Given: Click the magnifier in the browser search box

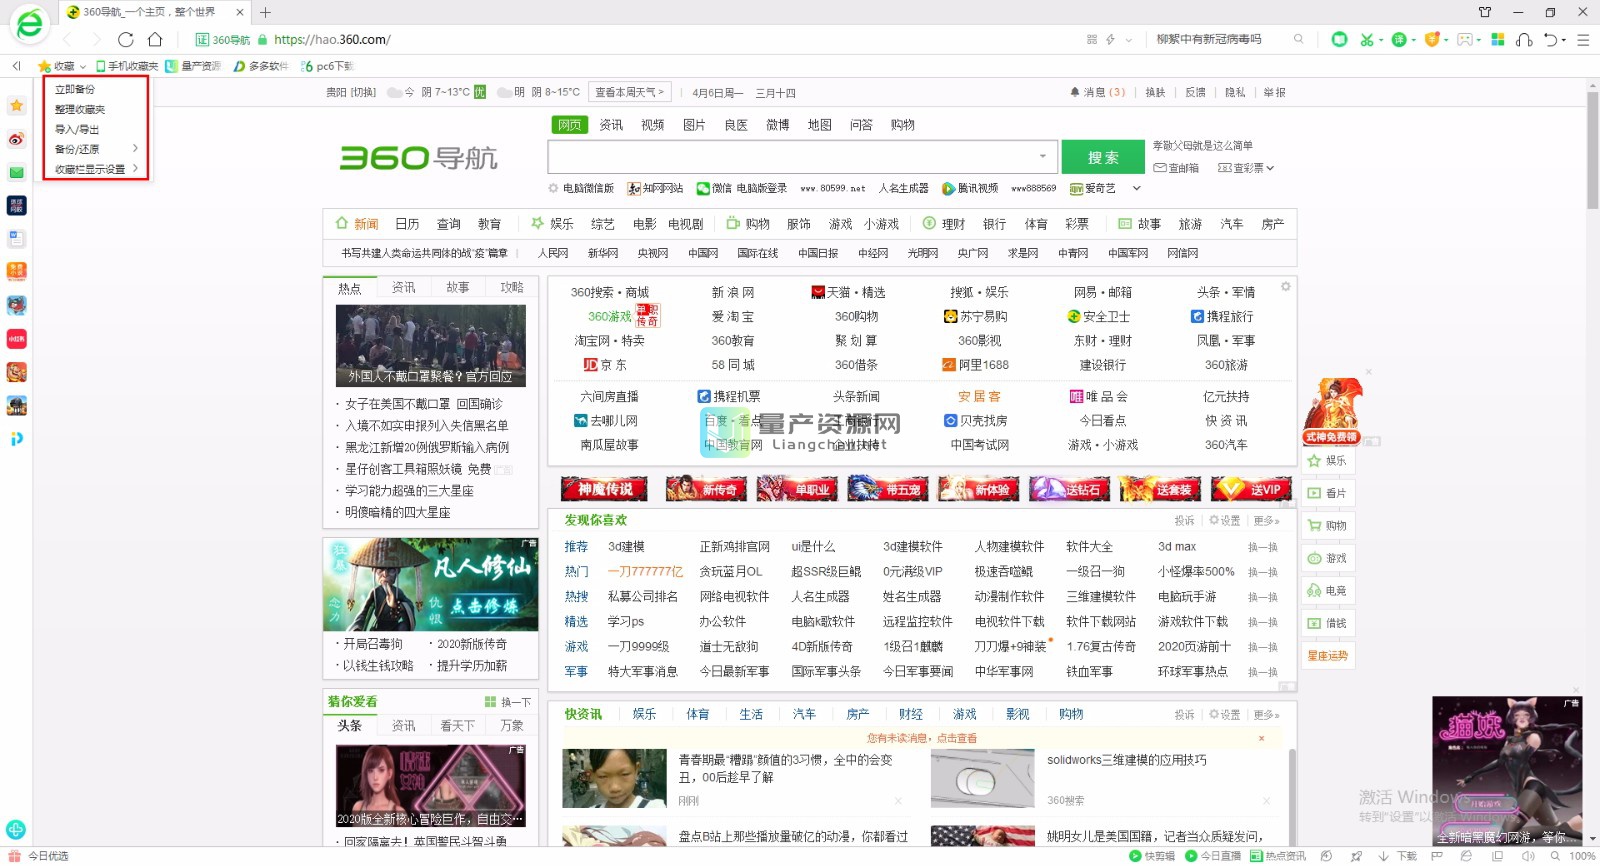Looking at the screenshot, I should coord(1299,40).
